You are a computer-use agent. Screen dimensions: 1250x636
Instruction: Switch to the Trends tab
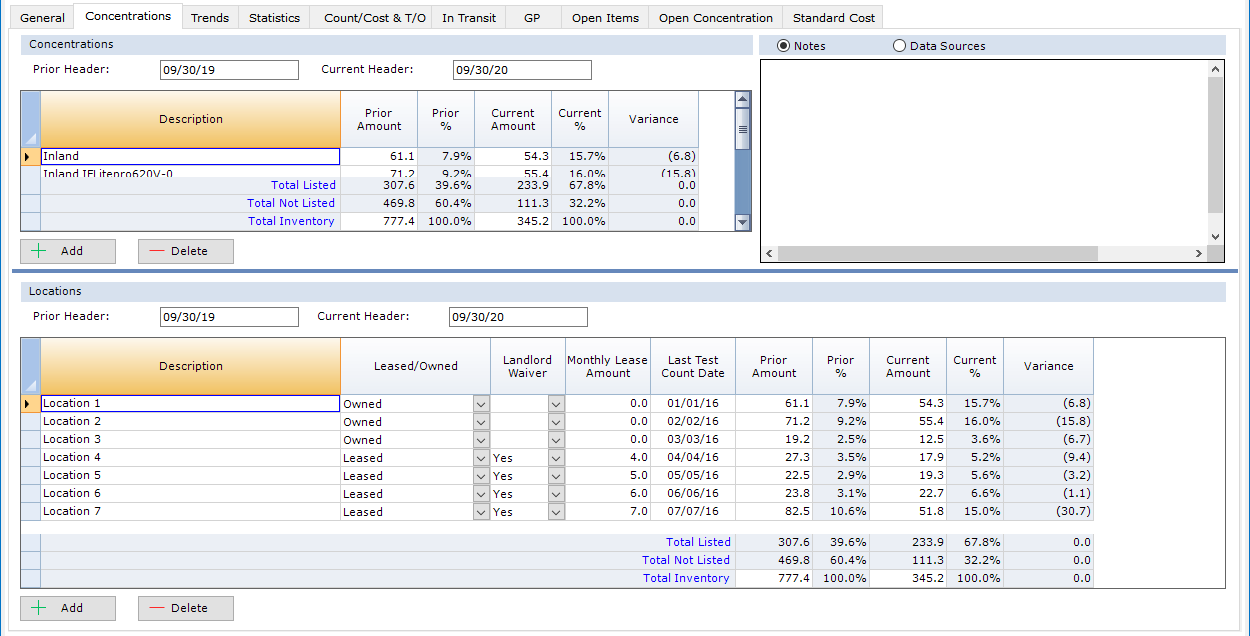point(210,16)
